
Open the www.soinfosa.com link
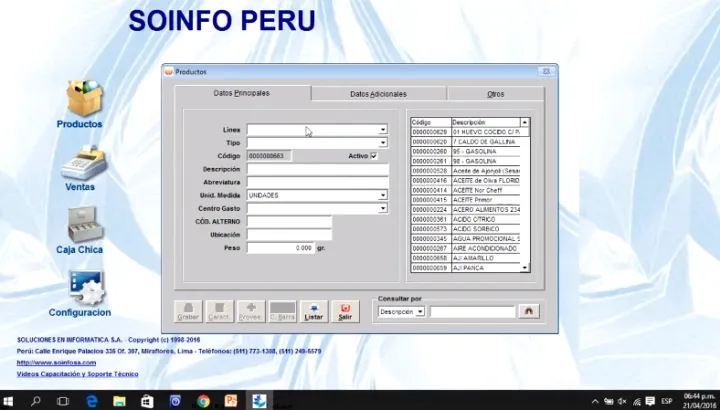pyautogui.click(x=56, y=363)
